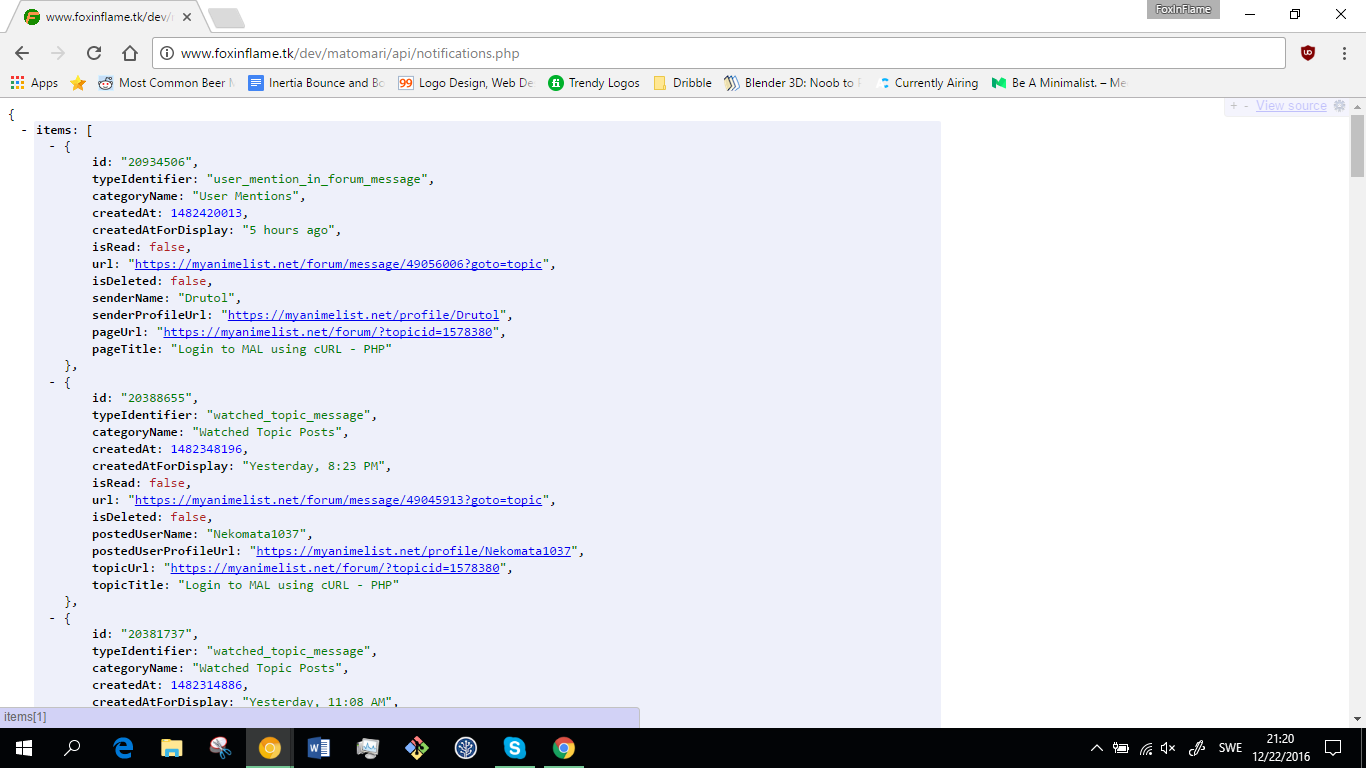Click the View source link

click(1291, 106)
